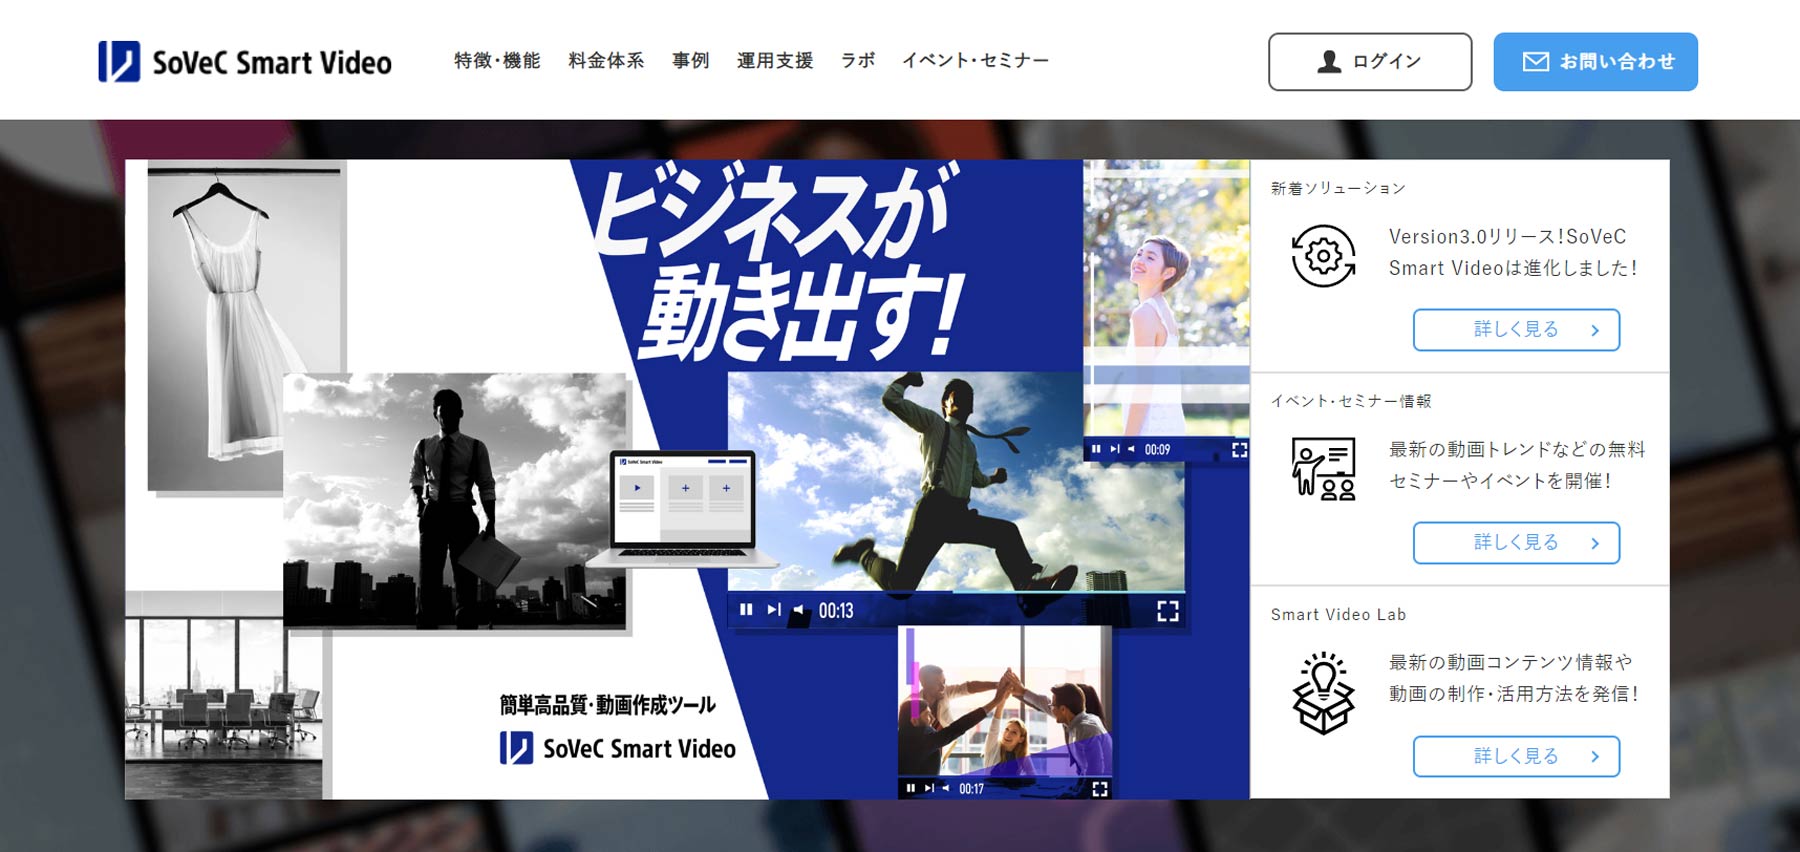Screen dimensions: 1800x852
Task: Click the volume icon on the 00:13 player
Action: (798, 610)
